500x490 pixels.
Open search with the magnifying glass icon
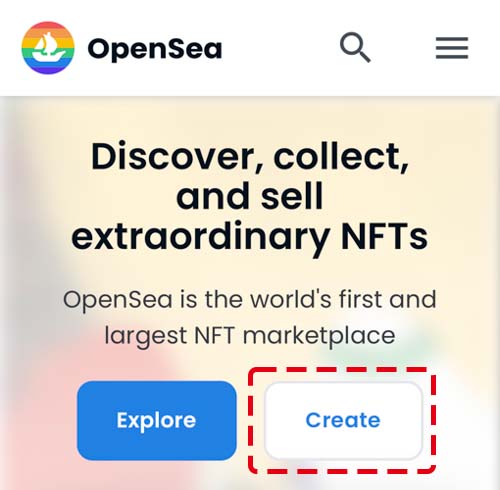(x=355, y=47)
